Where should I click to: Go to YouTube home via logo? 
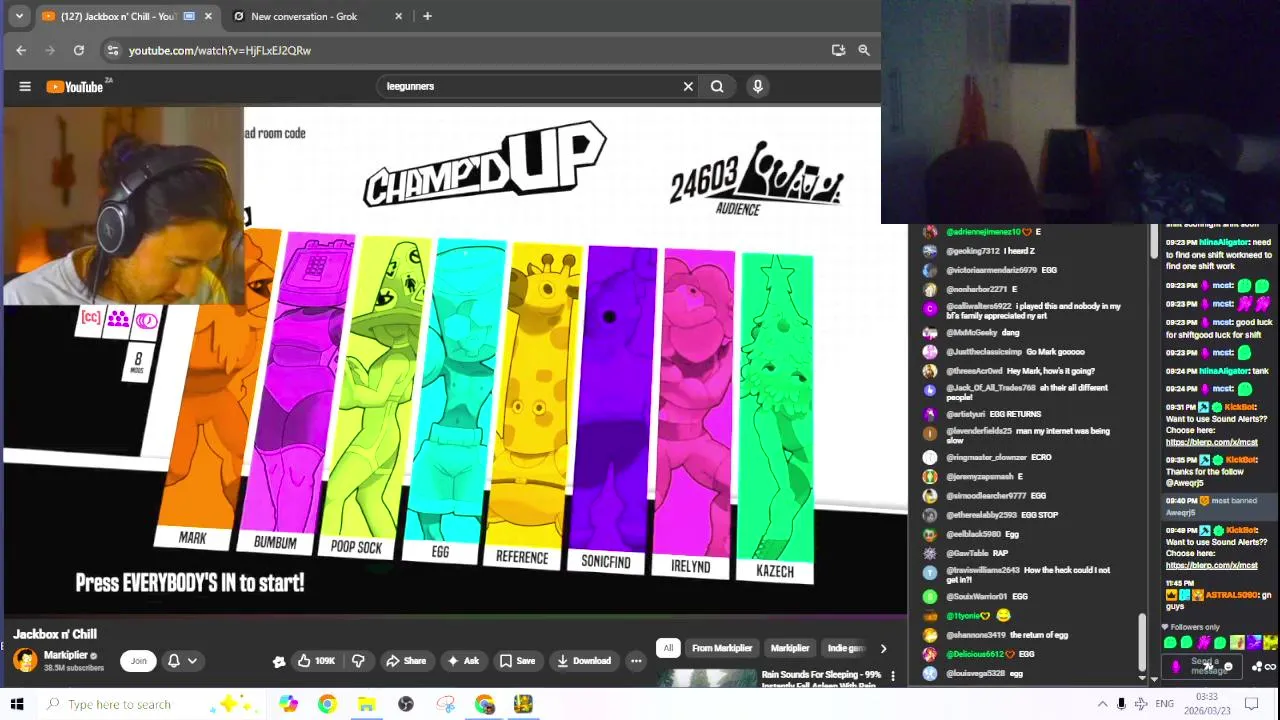click(75, 87)
